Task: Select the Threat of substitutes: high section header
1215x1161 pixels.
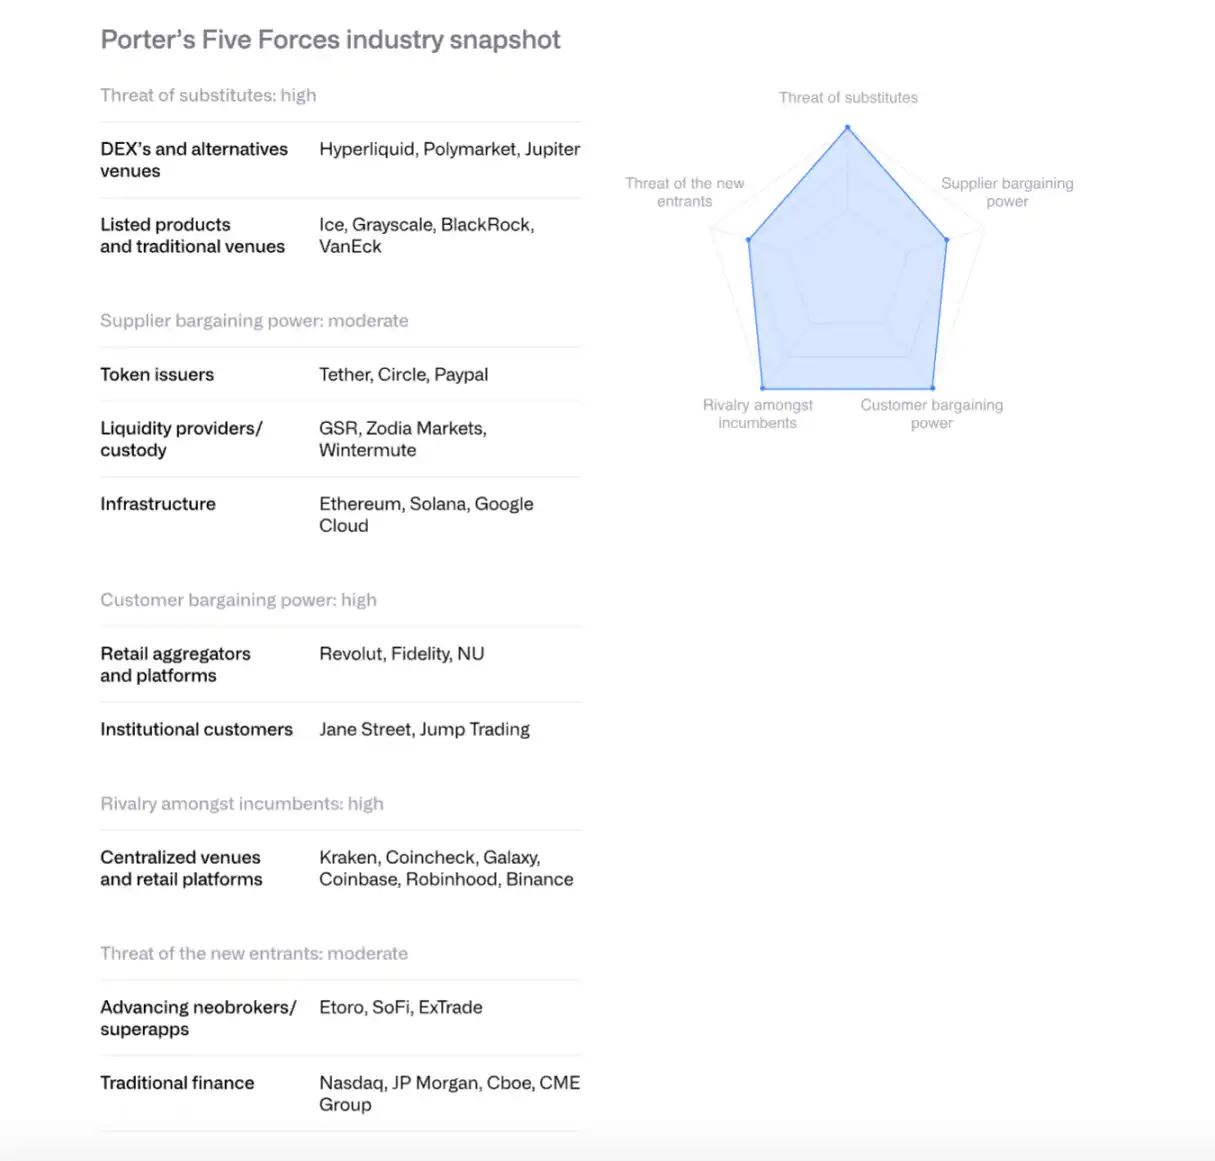Action: (208, 95)
